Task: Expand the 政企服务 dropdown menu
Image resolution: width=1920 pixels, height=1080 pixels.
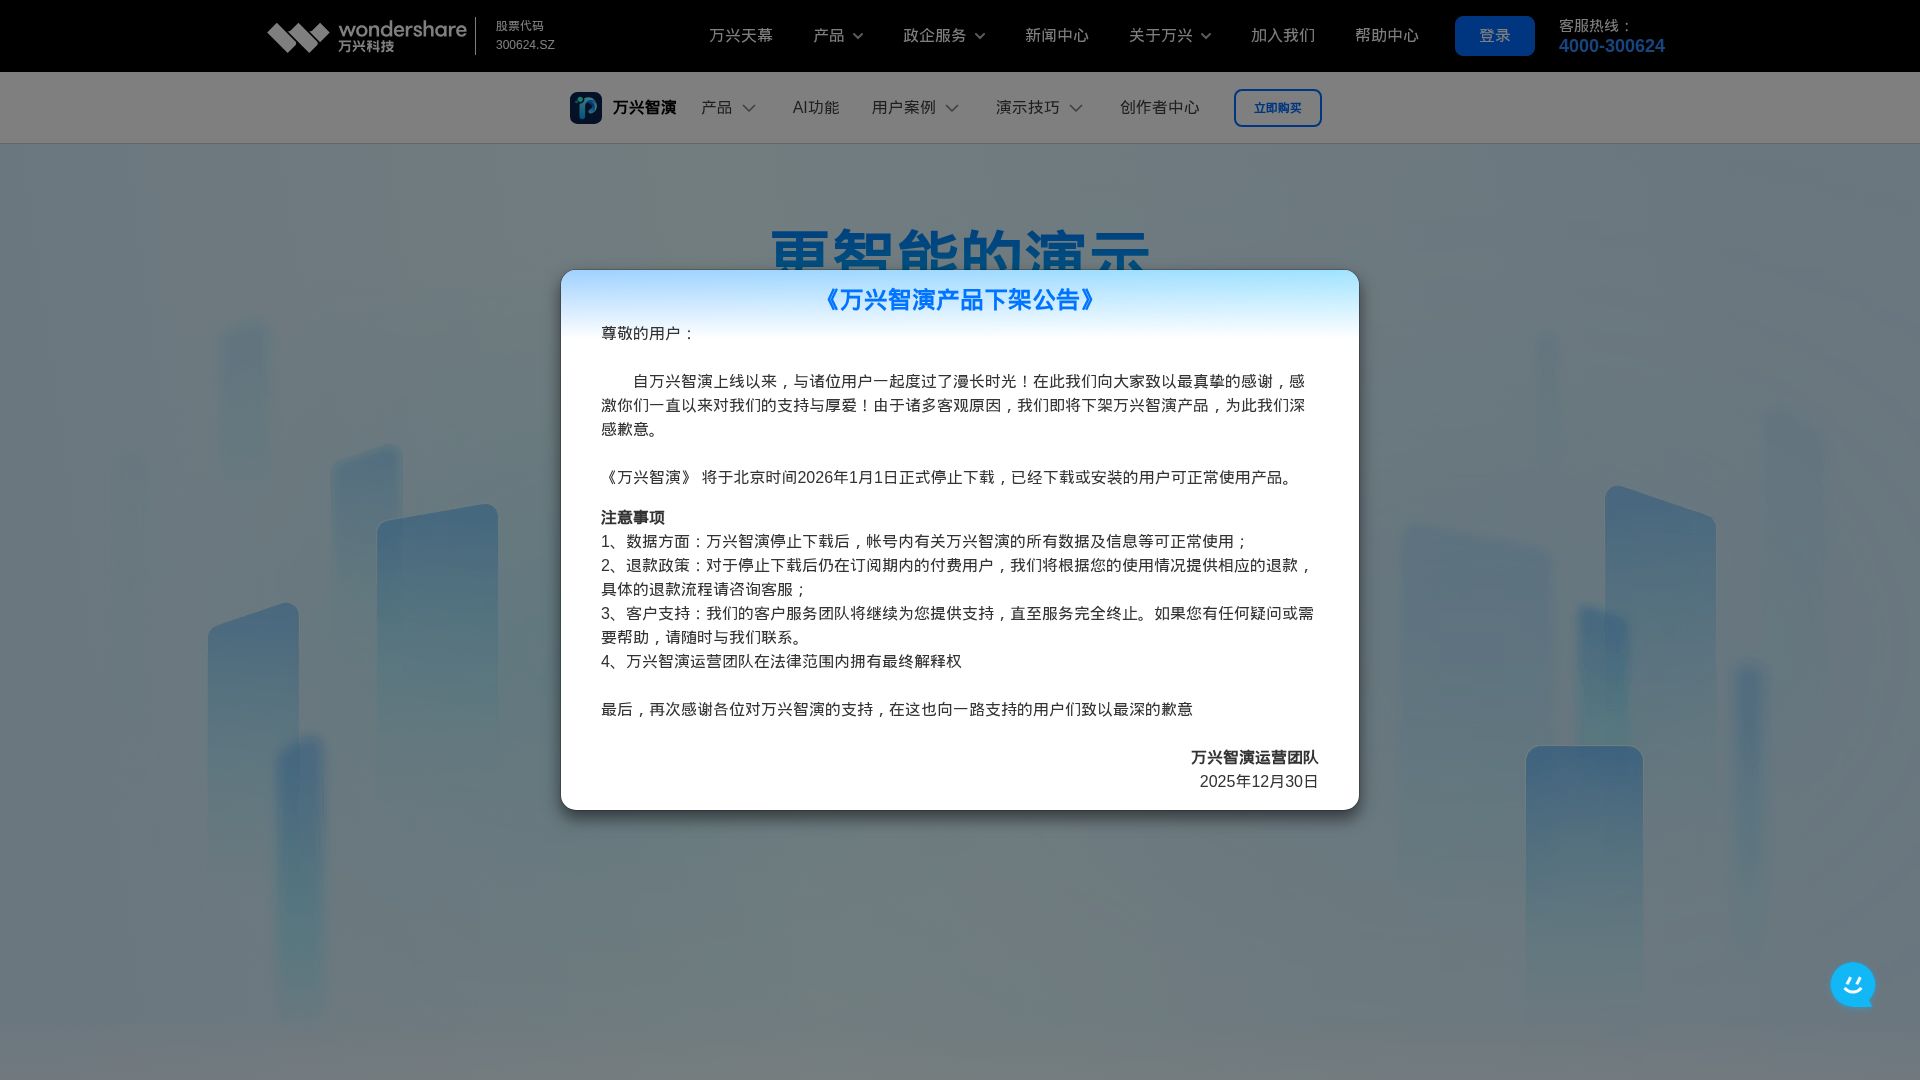Action: pyautogui.click(x=943, y=36)
